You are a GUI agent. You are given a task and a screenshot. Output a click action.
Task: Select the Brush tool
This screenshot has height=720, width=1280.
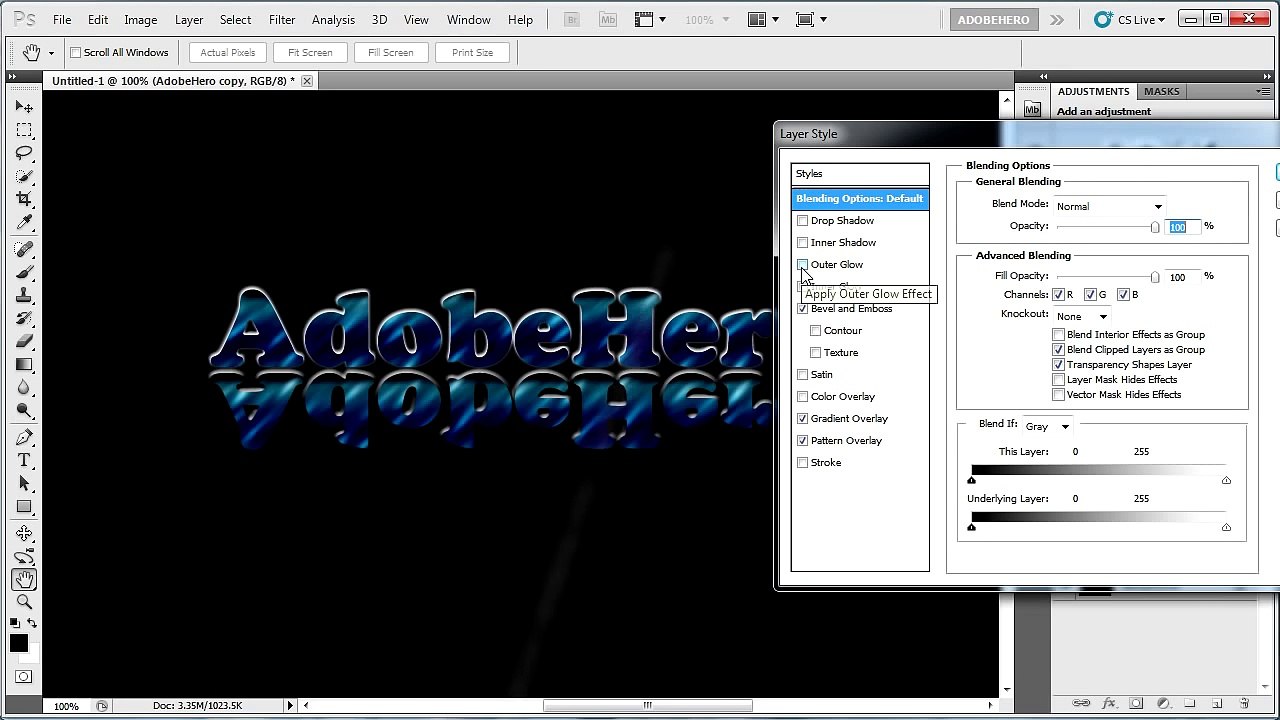click(x=24, y=273)
